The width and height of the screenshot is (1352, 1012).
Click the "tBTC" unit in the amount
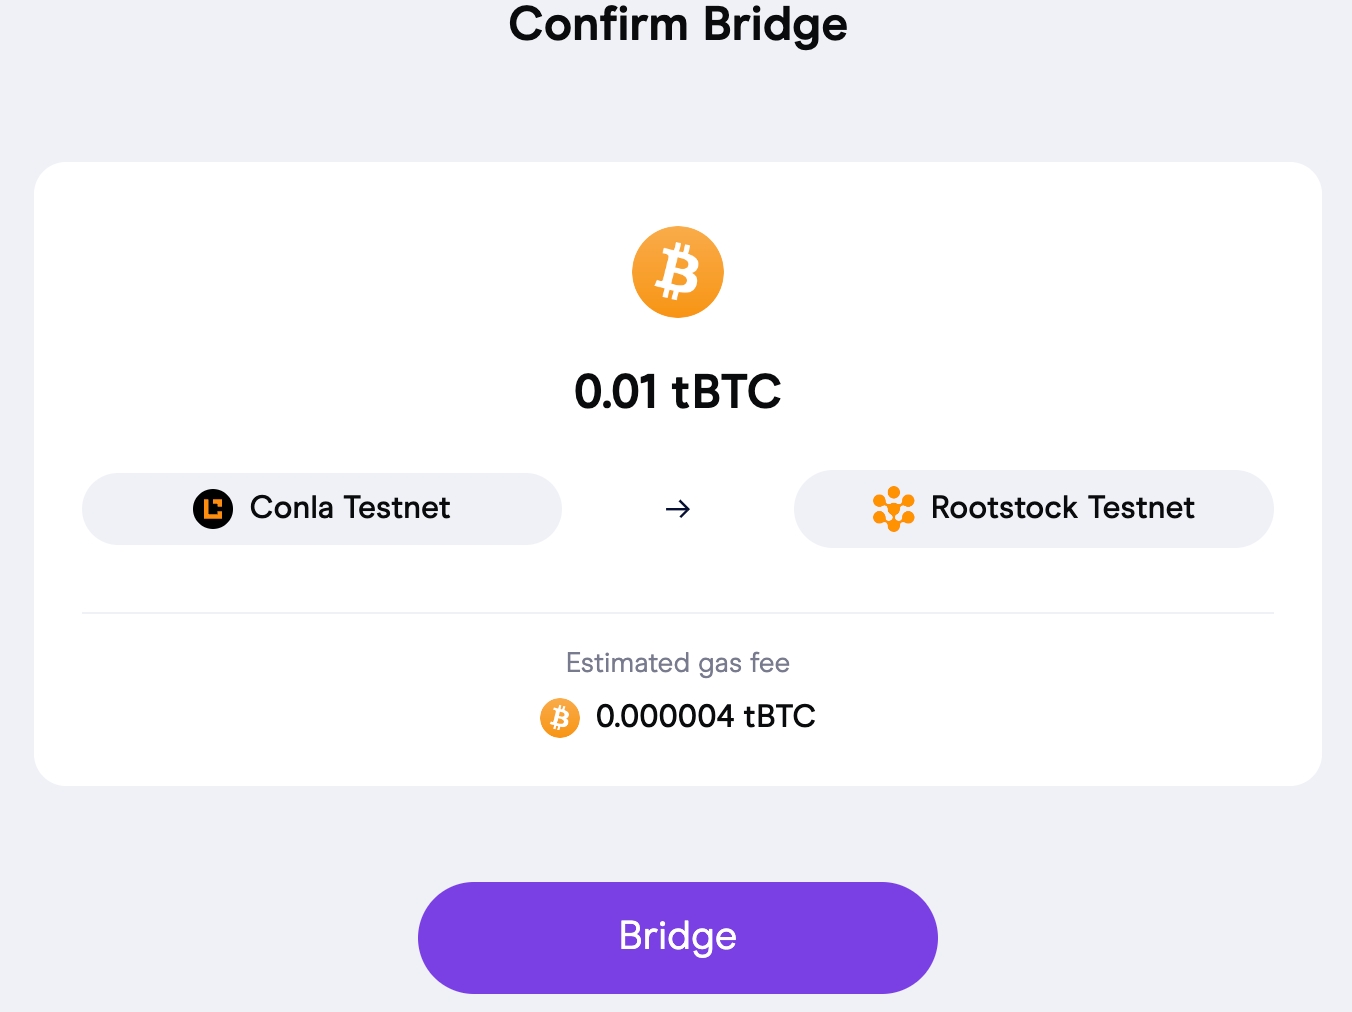pyautogui.click(x=726, y=391)
